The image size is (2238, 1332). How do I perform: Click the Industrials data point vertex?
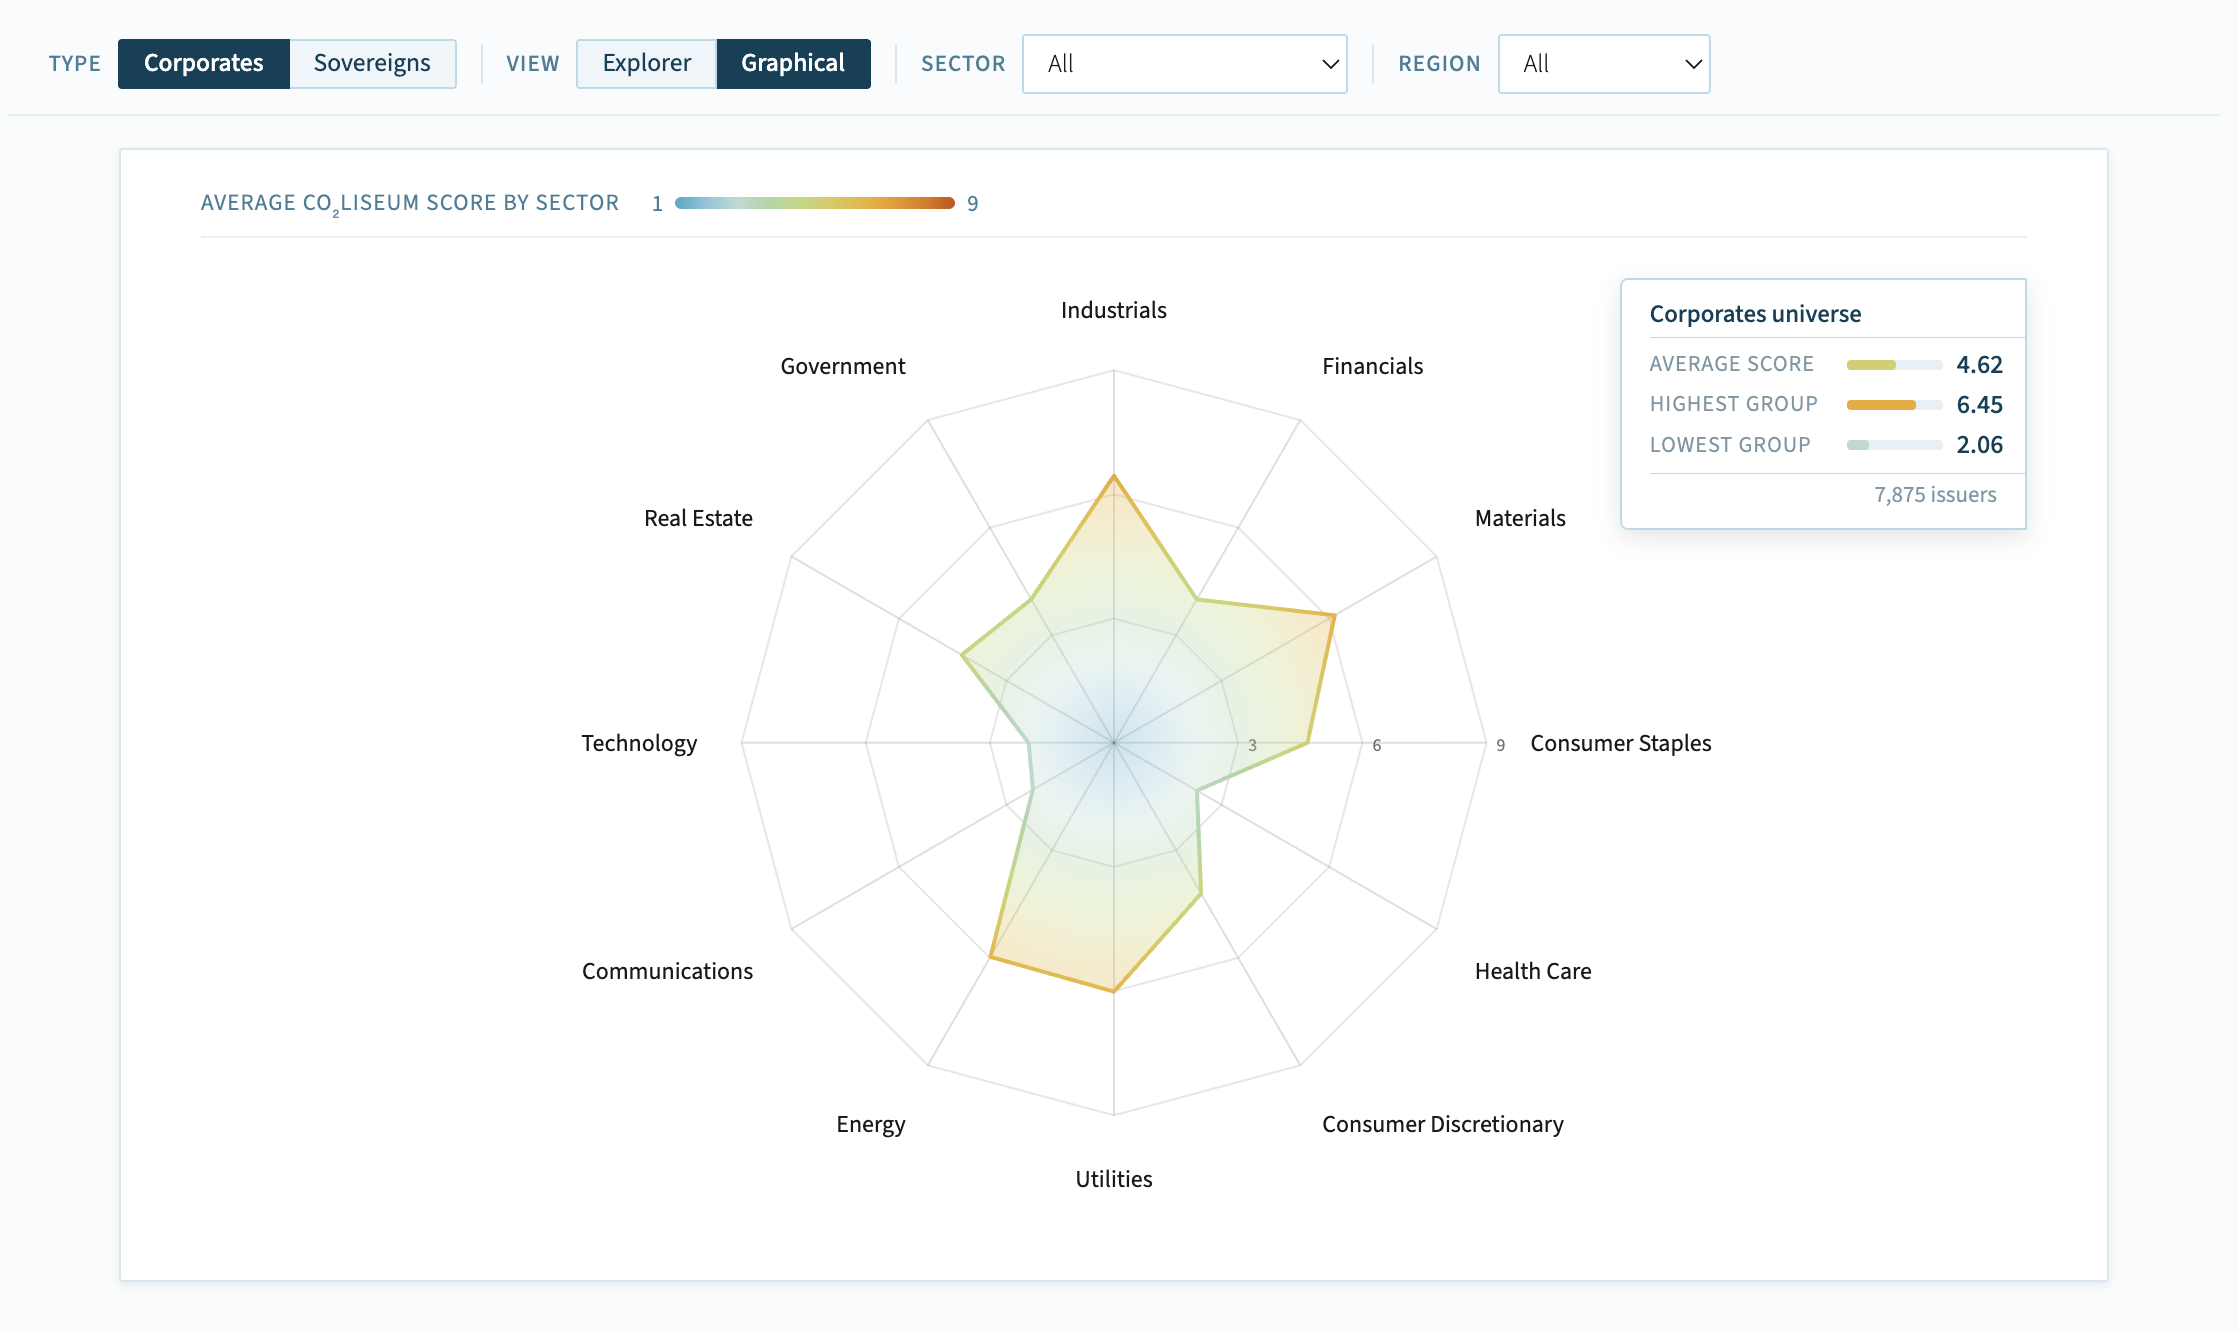click(1113, 477)
